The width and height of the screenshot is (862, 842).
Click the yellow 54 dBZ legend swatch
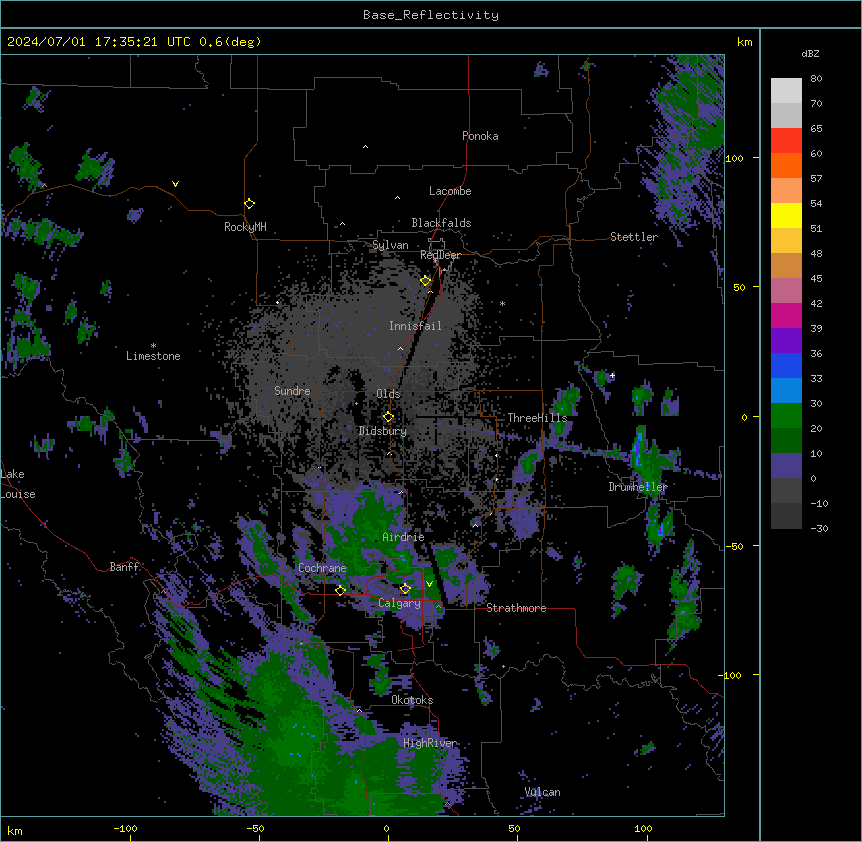[x=786, y=215]
